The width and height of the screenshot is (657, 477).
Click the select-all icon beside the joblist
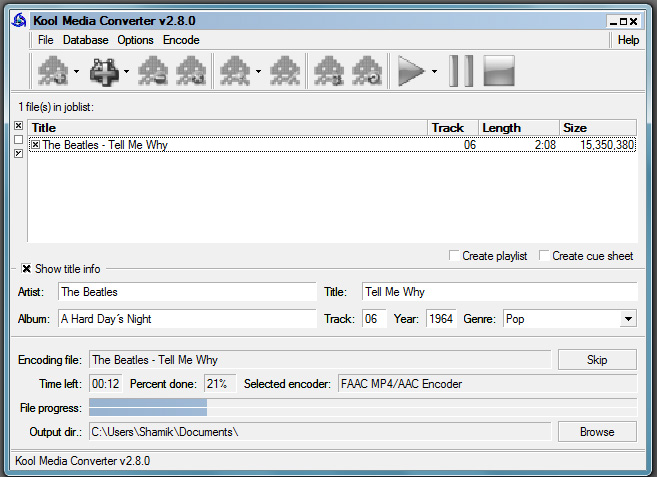coord(18,126)
